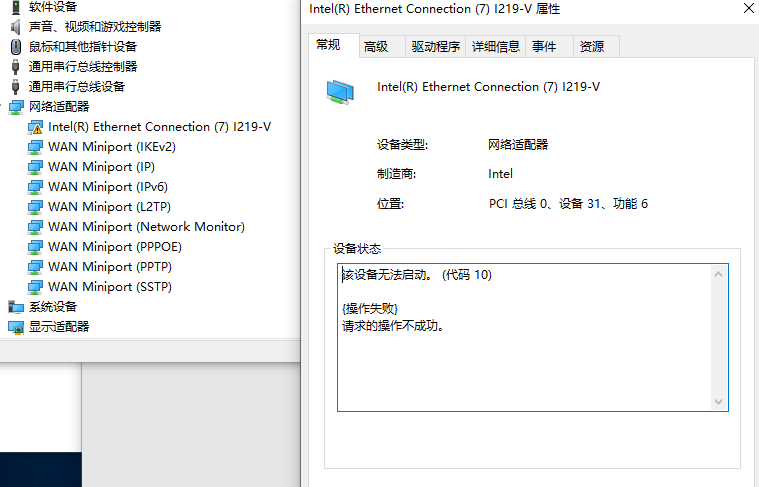Go to the 详细信息 tab
This screenshot has height=487, width=759.
(496, 46)
